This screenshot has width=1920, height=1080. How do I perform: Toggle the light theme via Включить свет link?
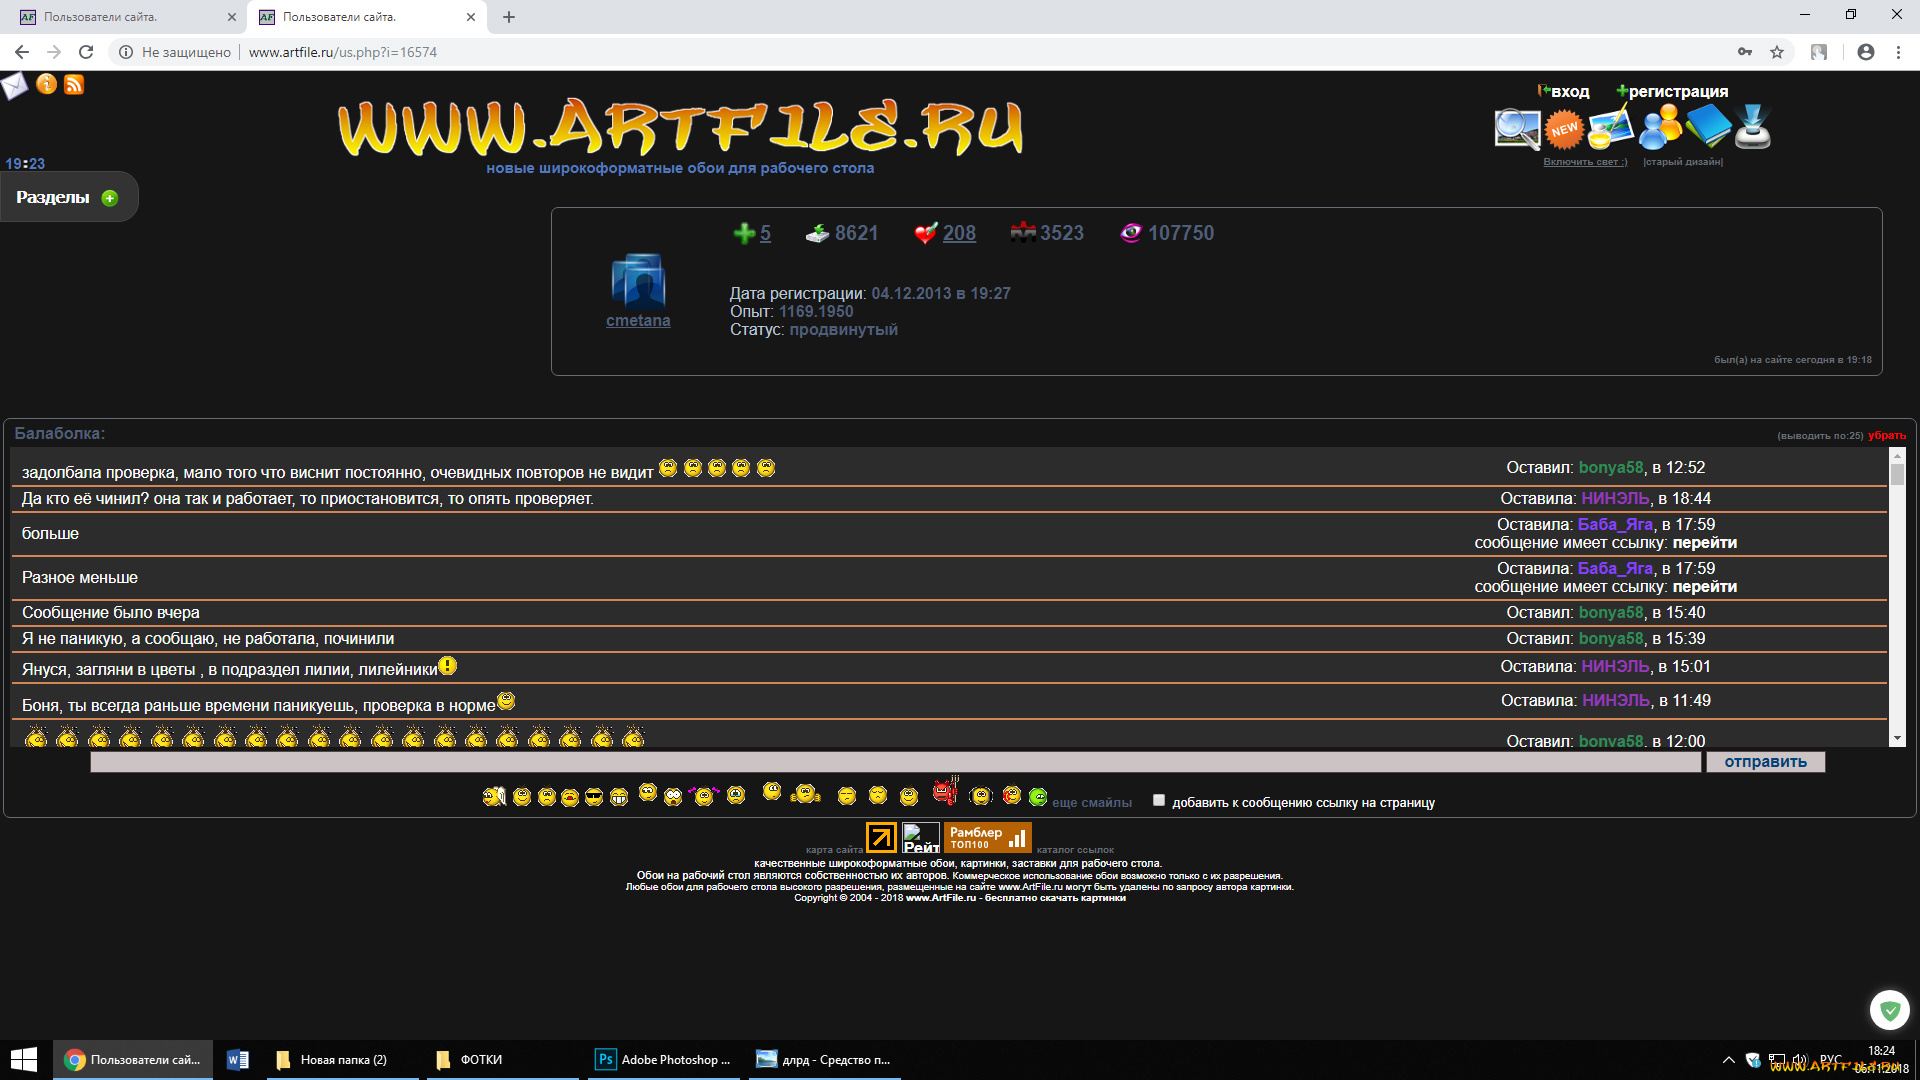tap(1585, 161)
